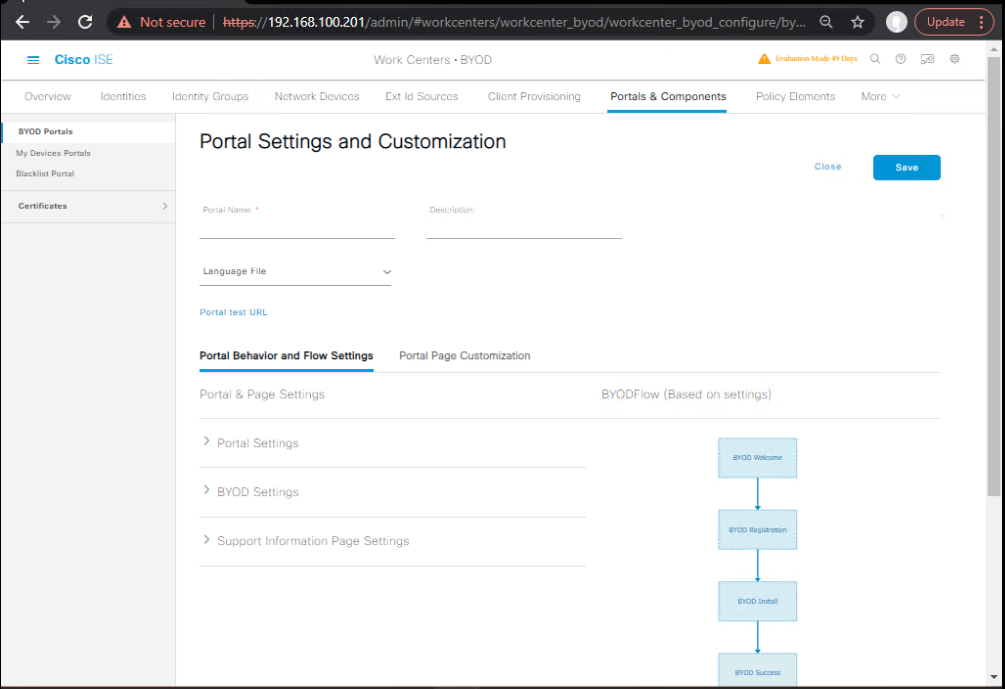The height and width of the screenshot is (689, 1005).
Task: Open the Network Devices tab
Action: (x=317, y=96)
